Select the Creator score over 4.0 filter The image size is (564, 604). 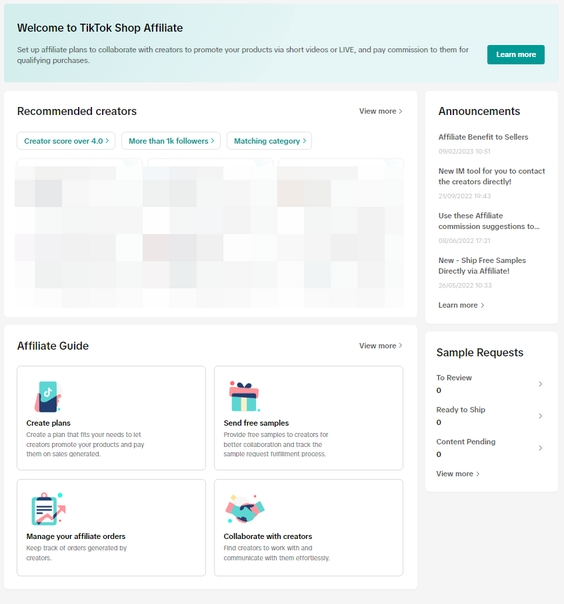coord(66,141)
